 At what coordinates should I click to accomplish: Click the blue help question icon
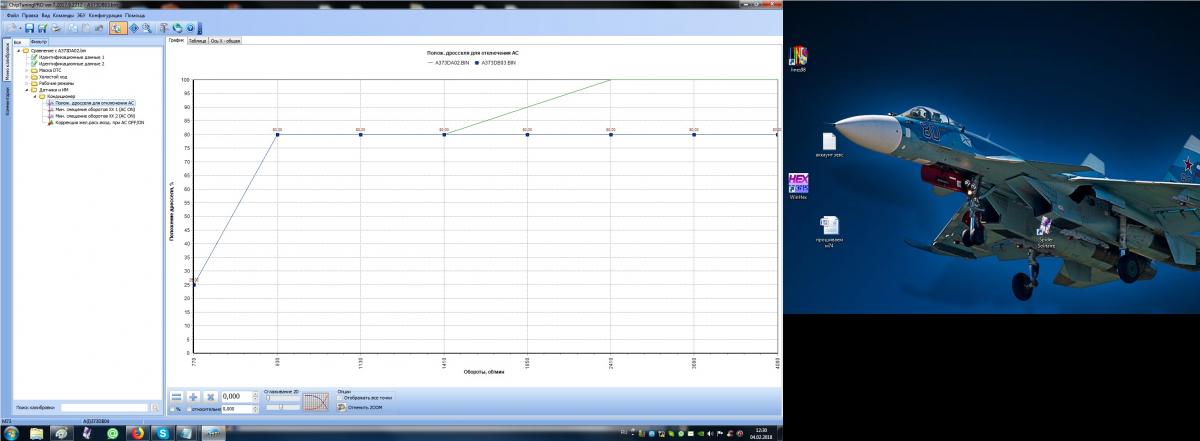(190, 28)
